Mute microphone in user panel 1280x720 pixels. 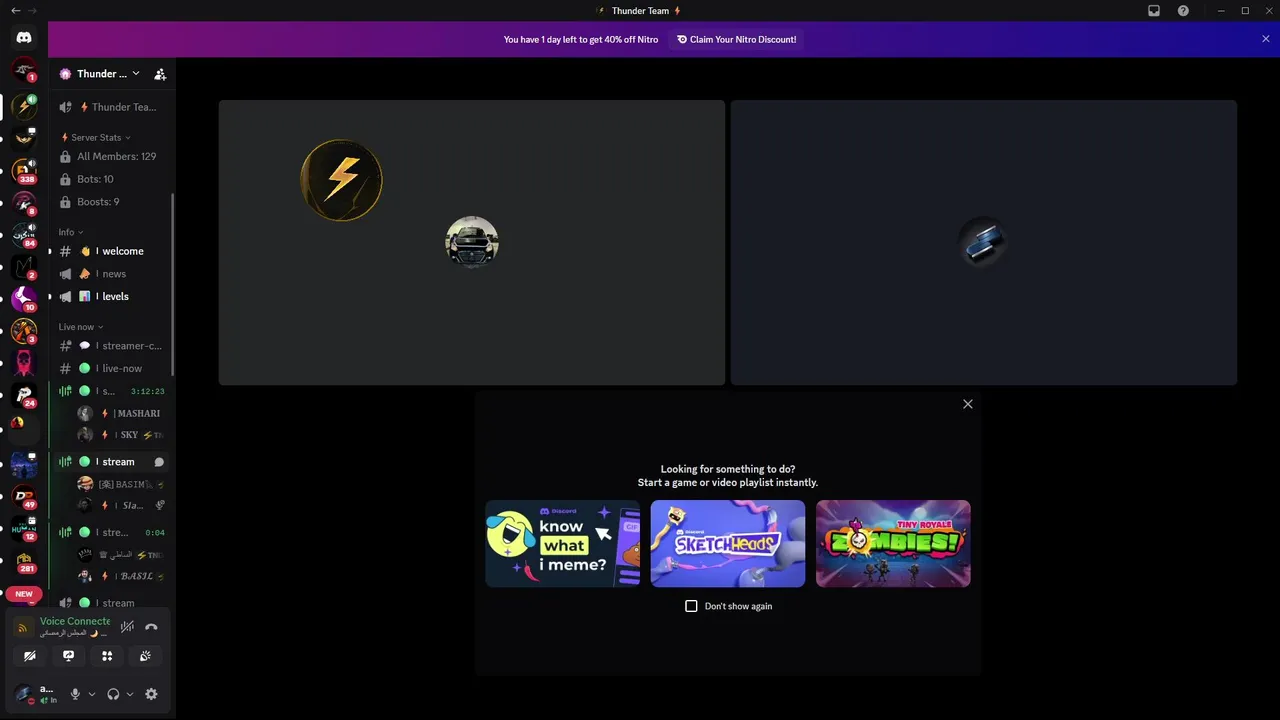coord(75,694)
